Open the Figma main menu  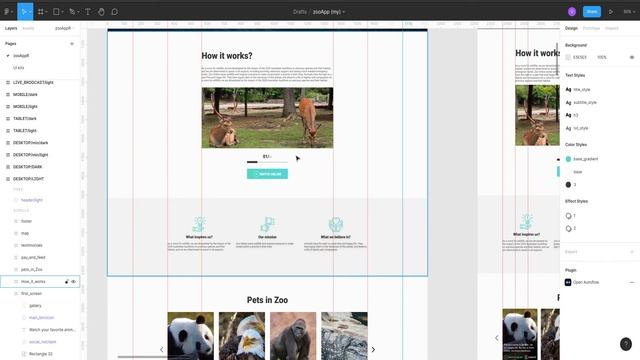(x=8, y=12)
